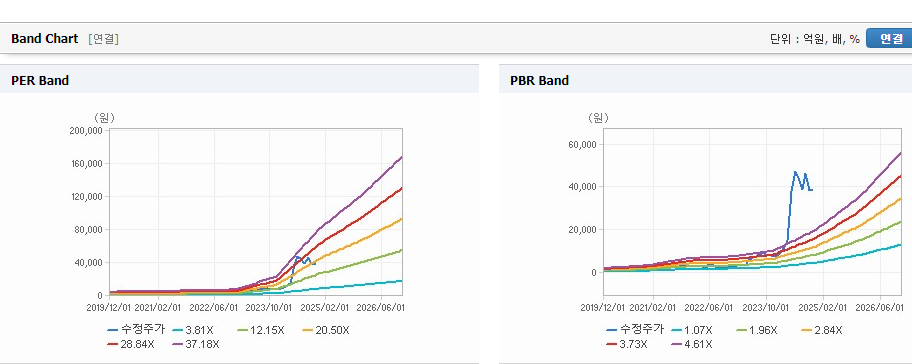Click the 120,000 y-axis label in PER chart

point(86,197)
